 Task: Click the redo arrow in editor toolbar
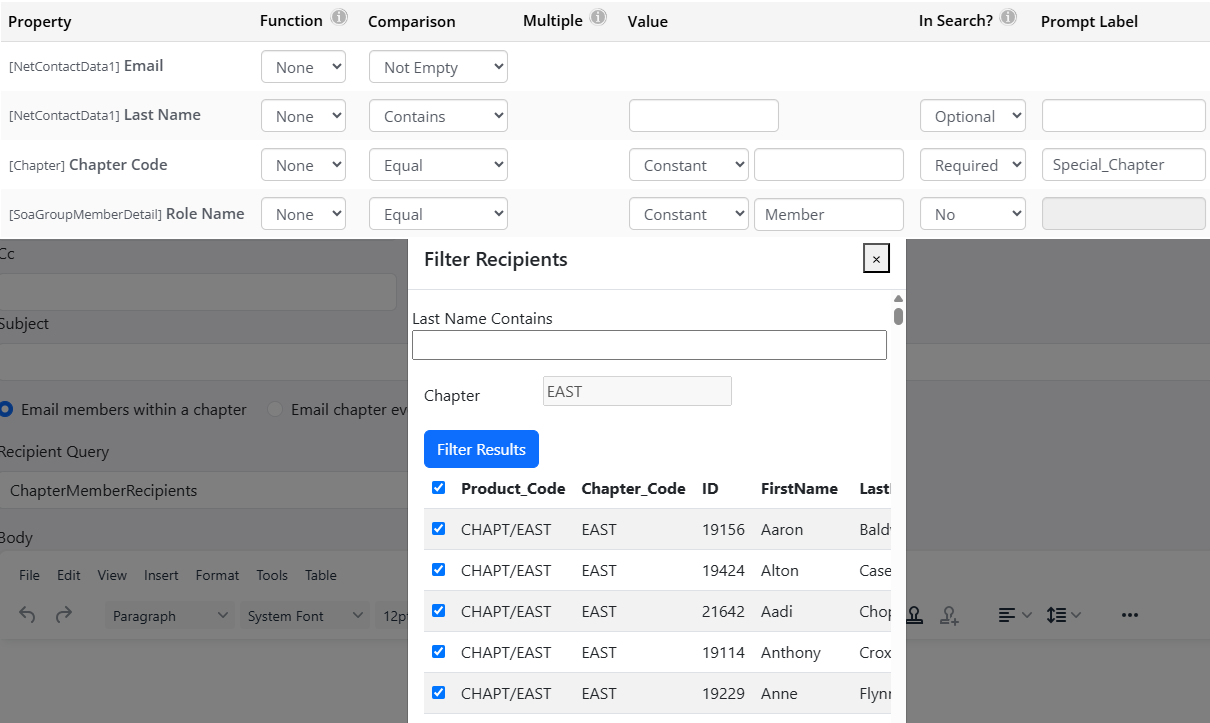pos(64,616)
